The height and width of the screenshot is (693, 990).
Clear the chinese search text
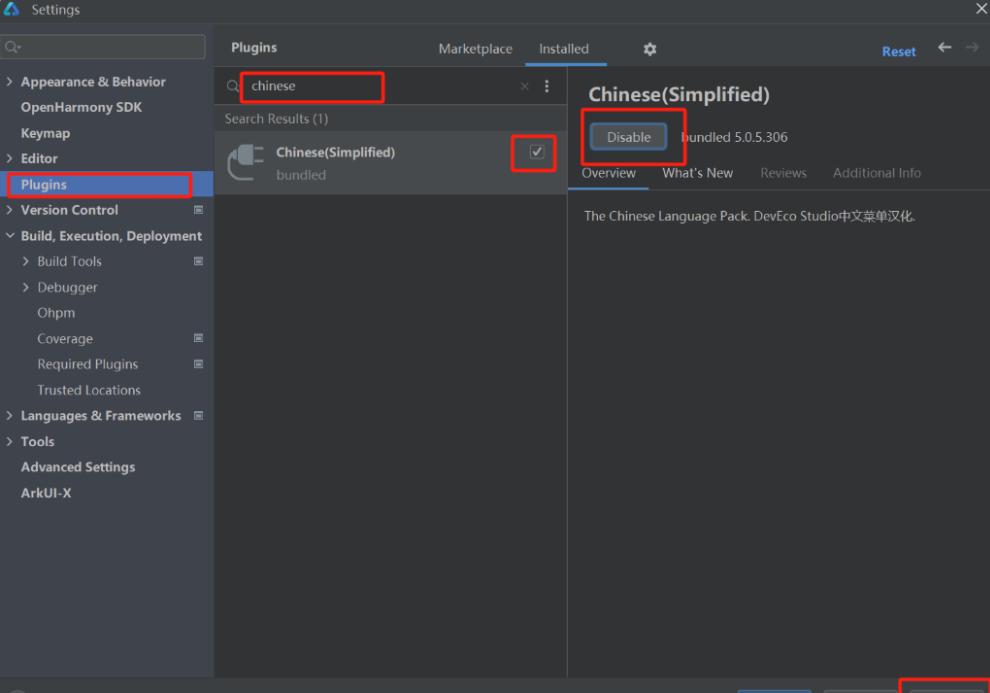pos(525,86)
